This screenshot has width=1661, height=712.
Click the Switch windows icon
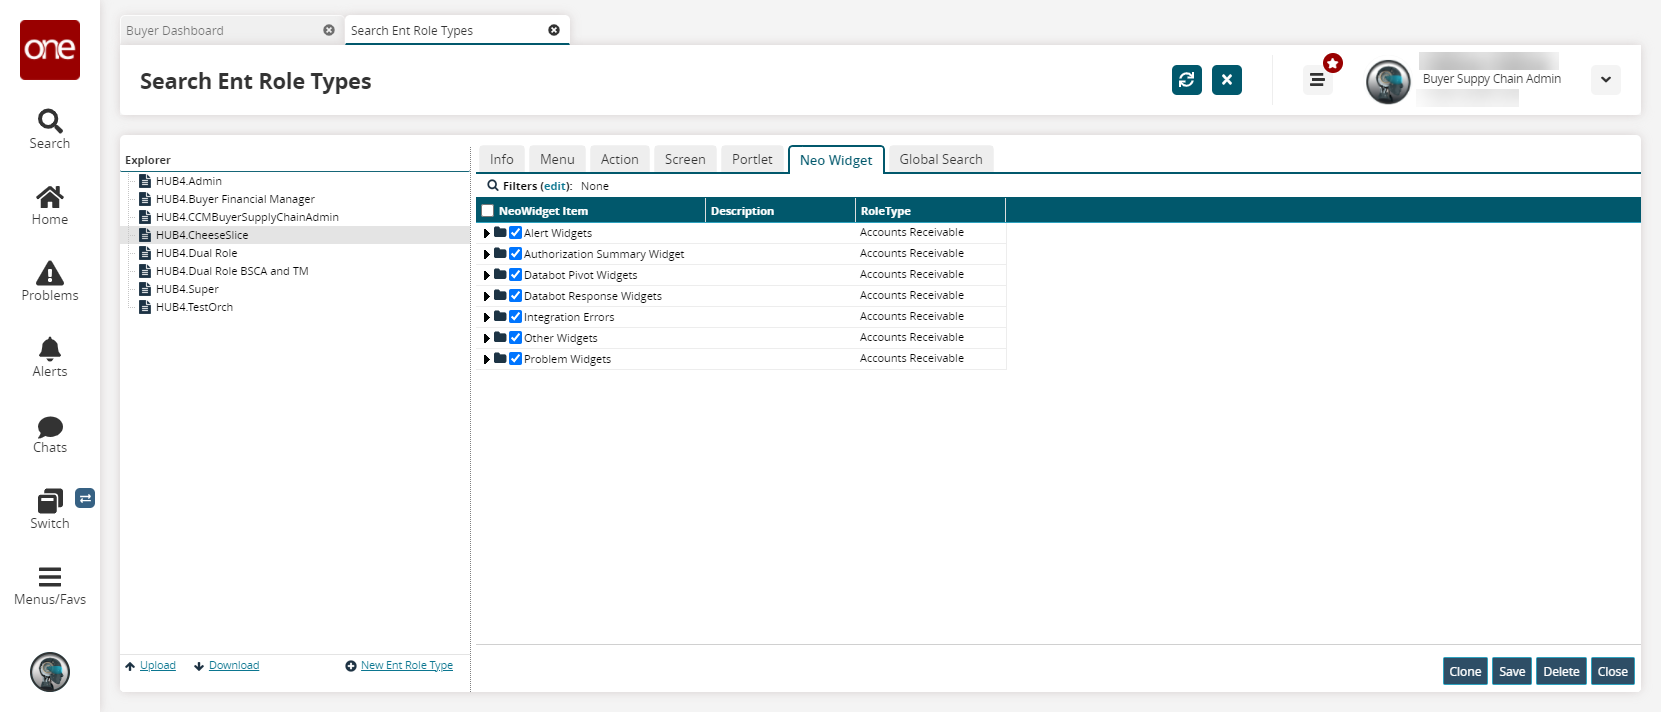49,501
